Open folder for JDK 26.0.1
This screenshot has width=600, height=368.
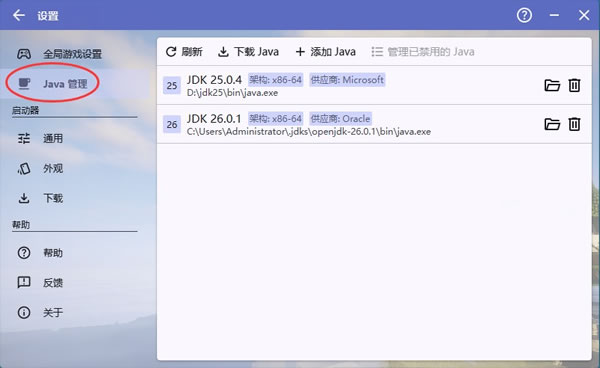point(552,124)
